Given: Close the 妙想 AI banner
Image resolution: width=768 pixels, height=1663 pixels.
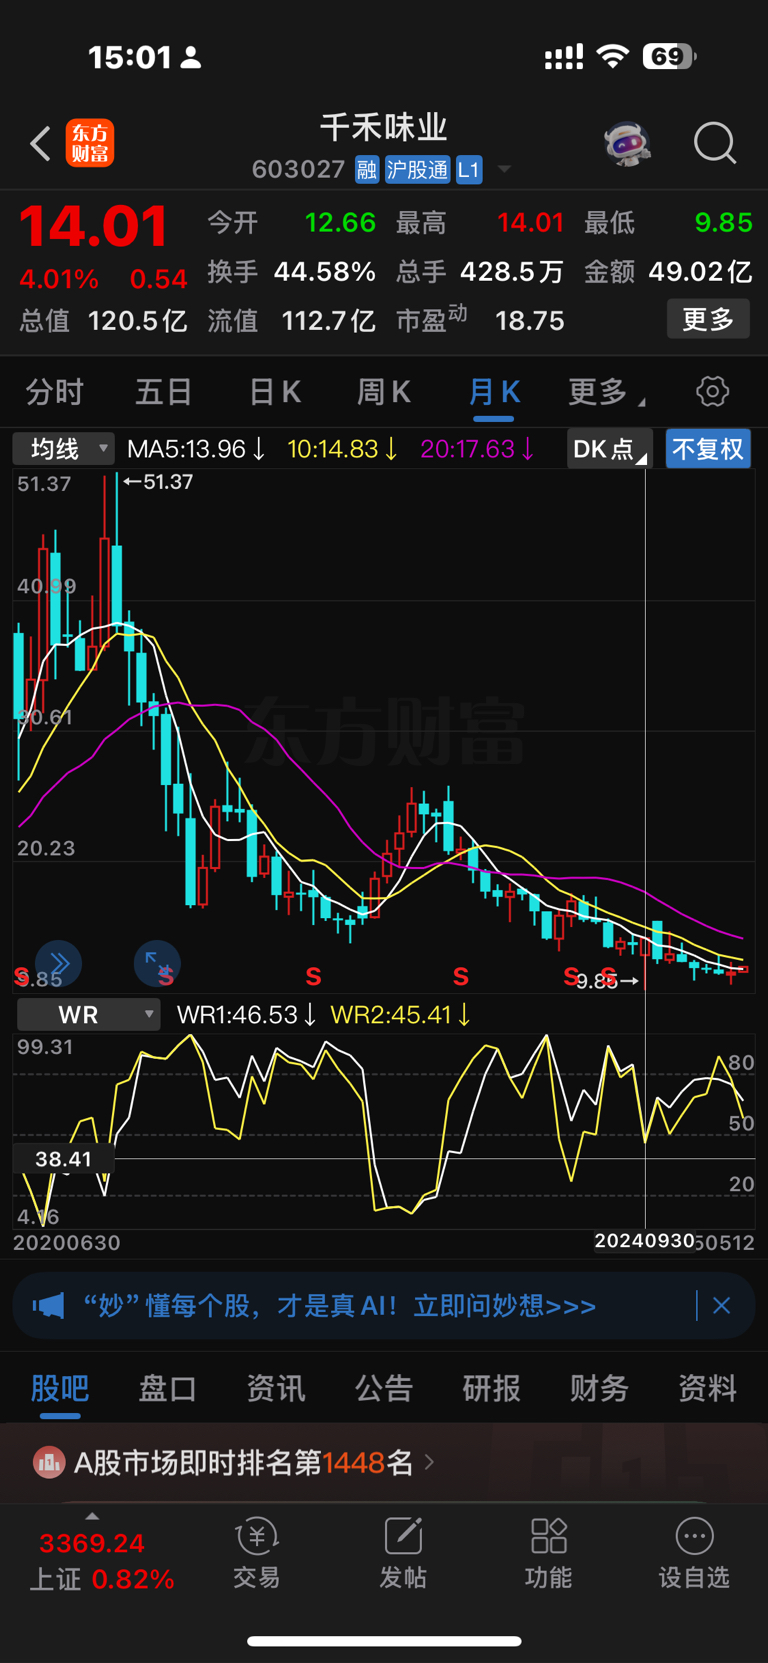Looking at the screenshot, I should (x=722, y=1305).
